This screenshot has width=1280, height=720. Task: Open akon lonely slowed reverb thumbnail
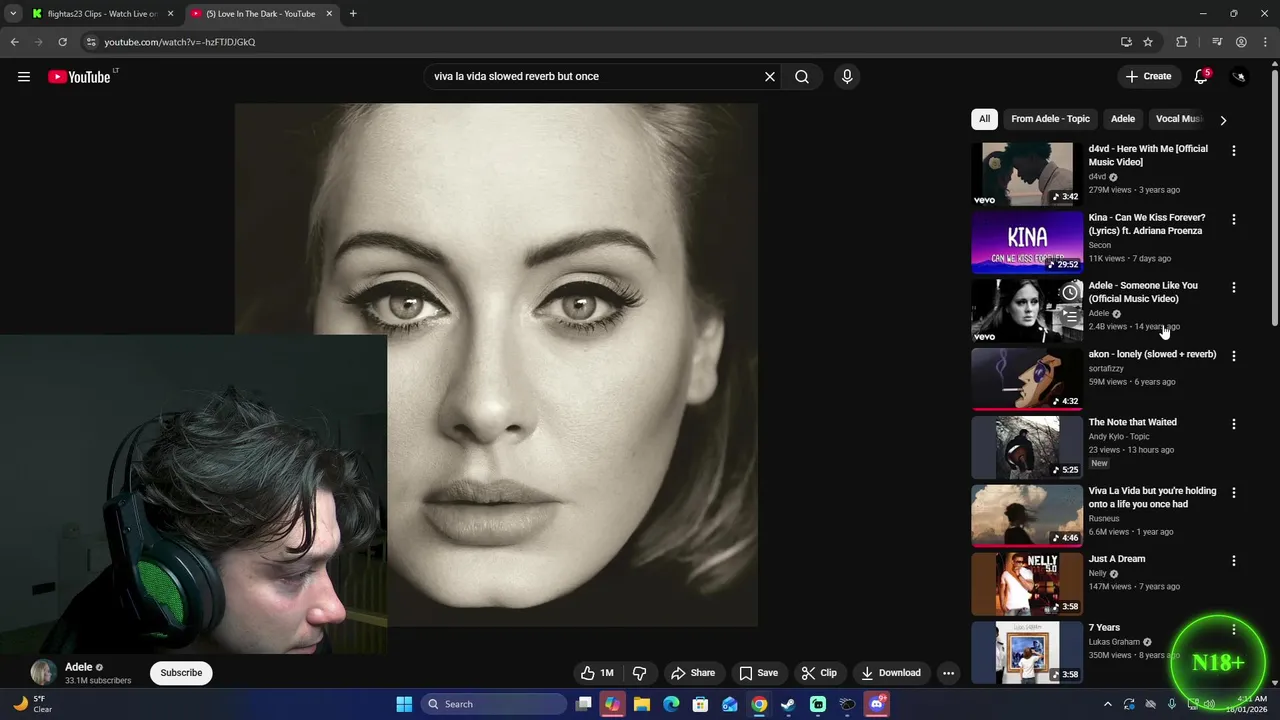tap(1027, 379)
